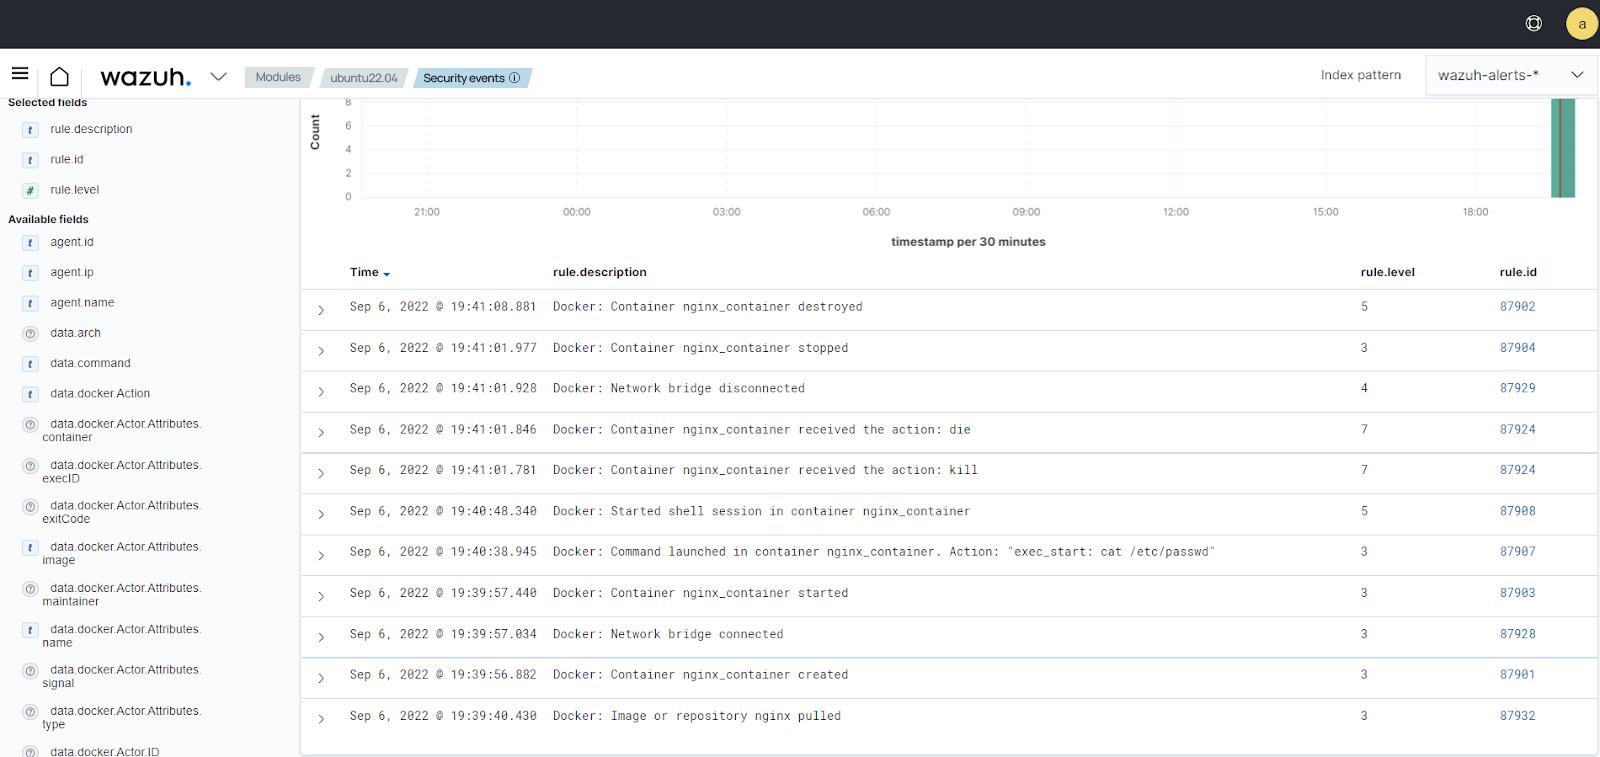Select the rule.description selected field

[91, 130]
